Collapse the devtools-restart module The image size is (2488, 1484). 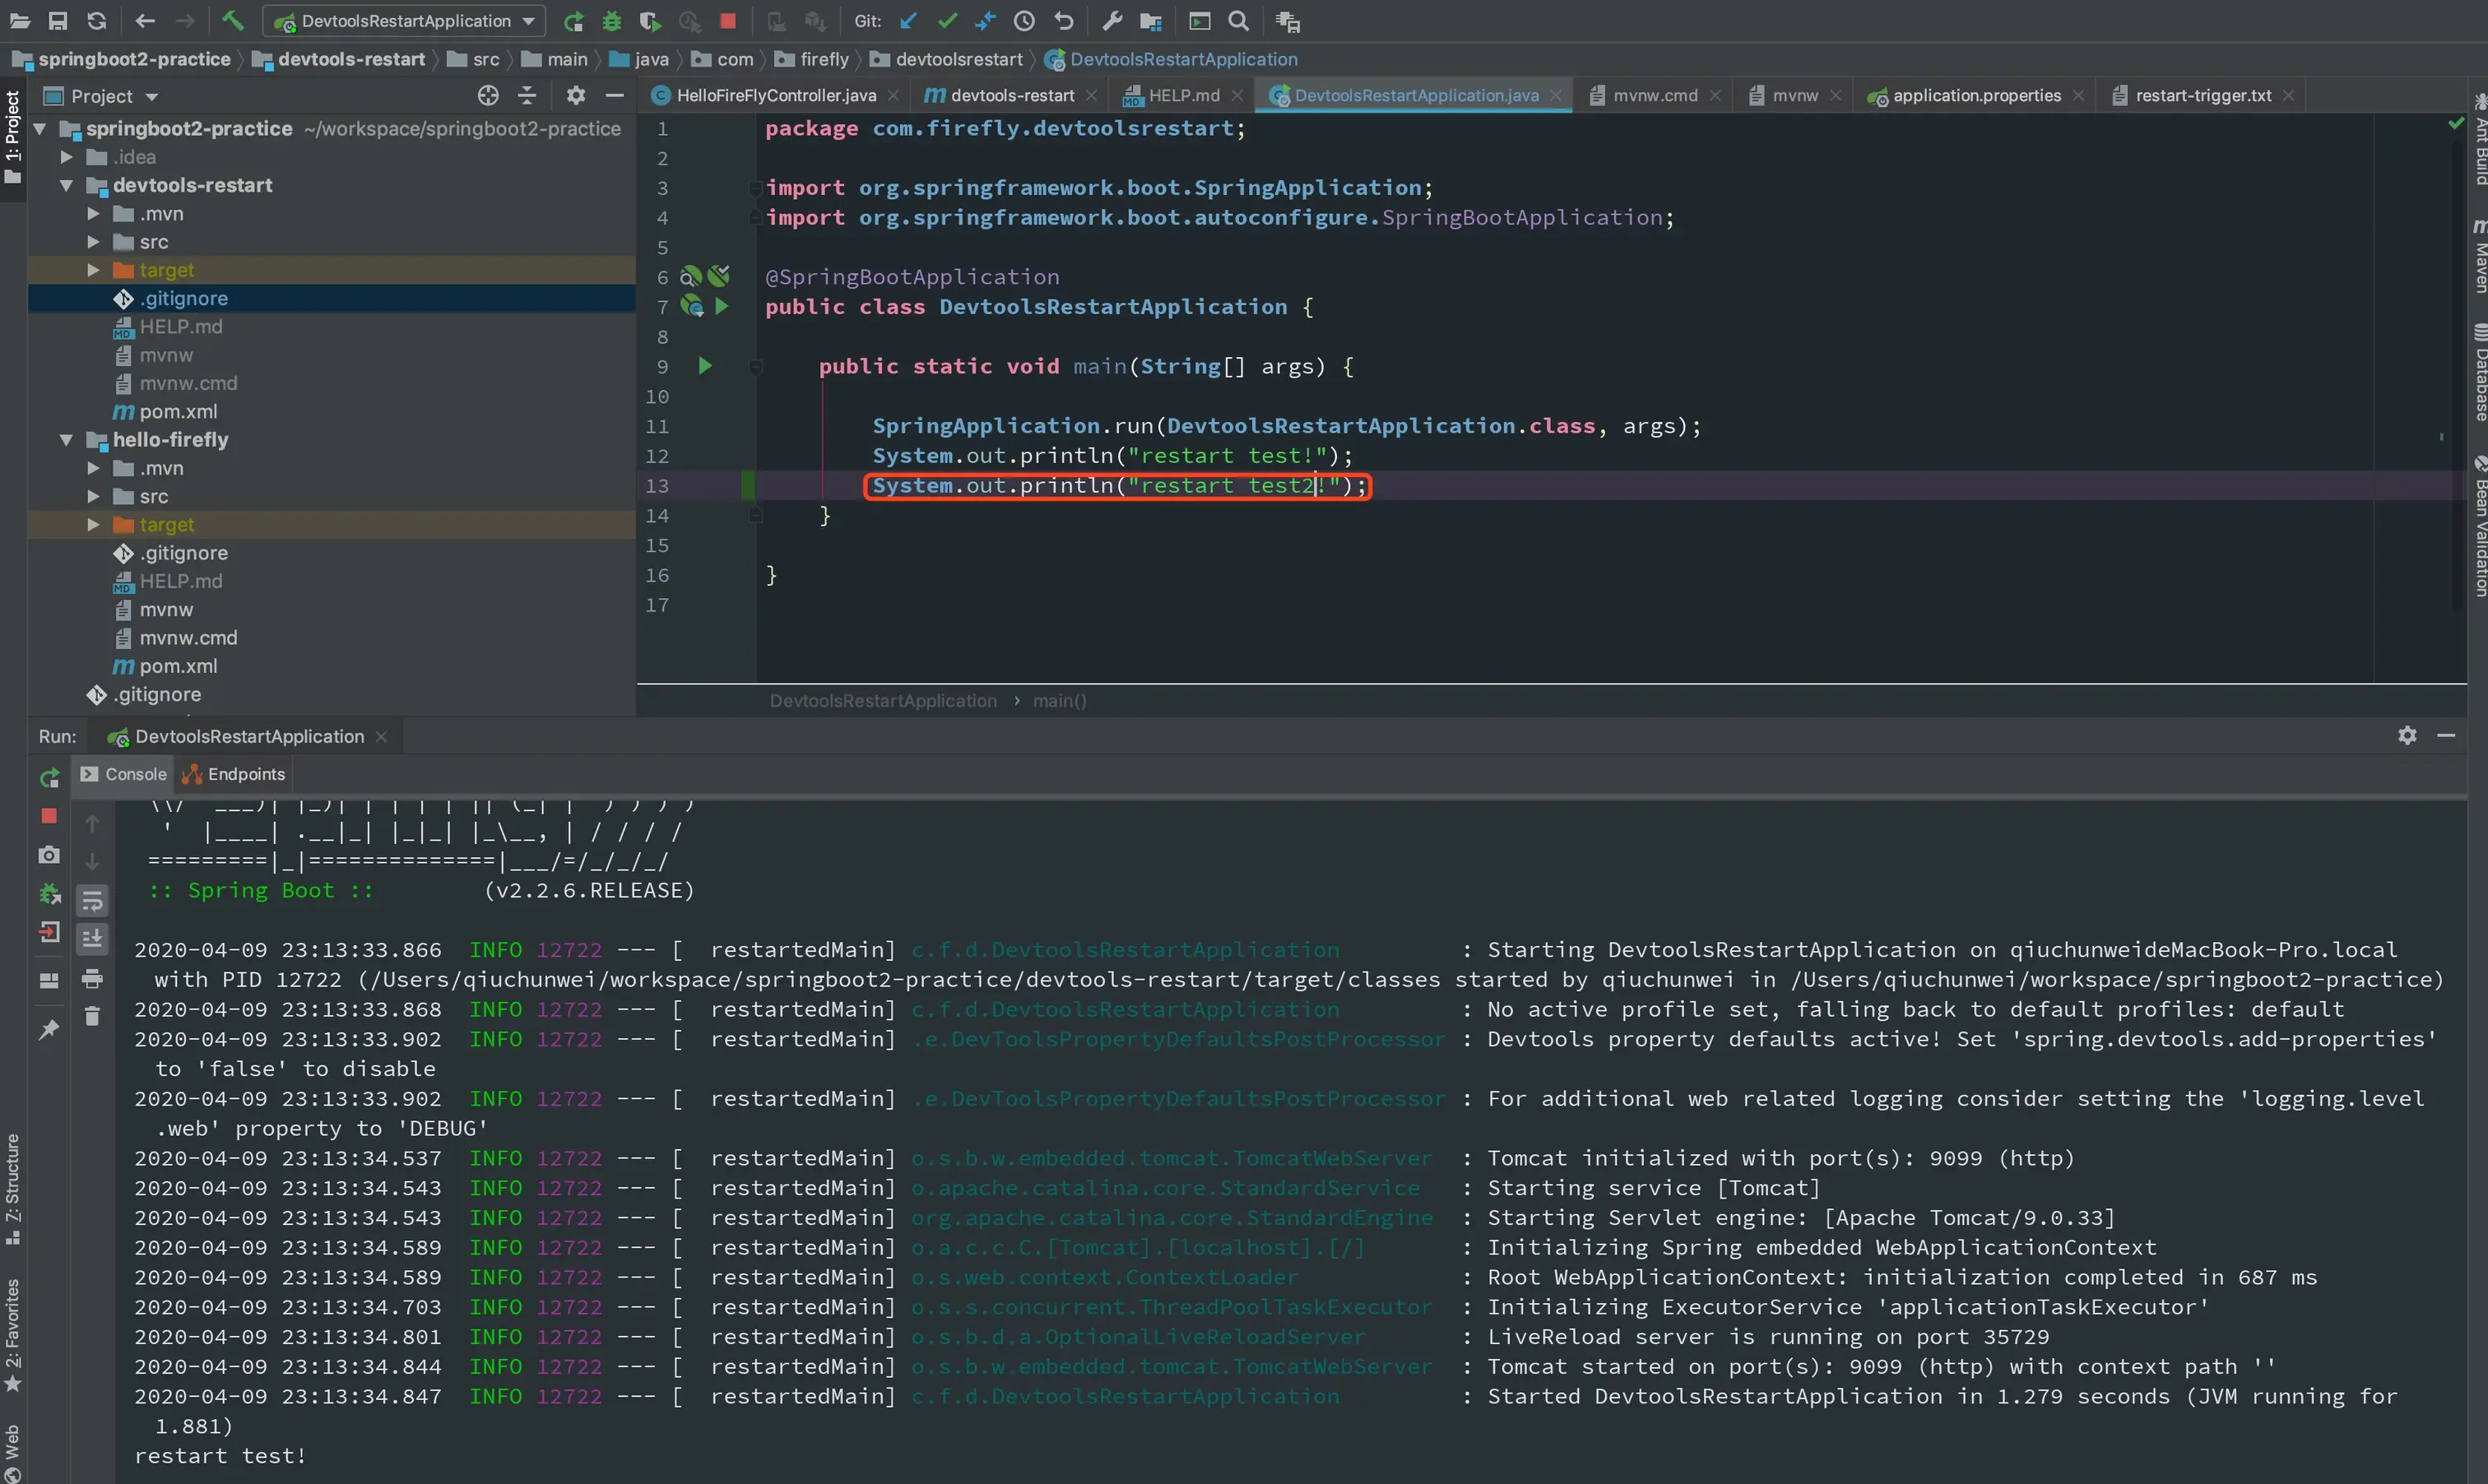click(66, 185)
